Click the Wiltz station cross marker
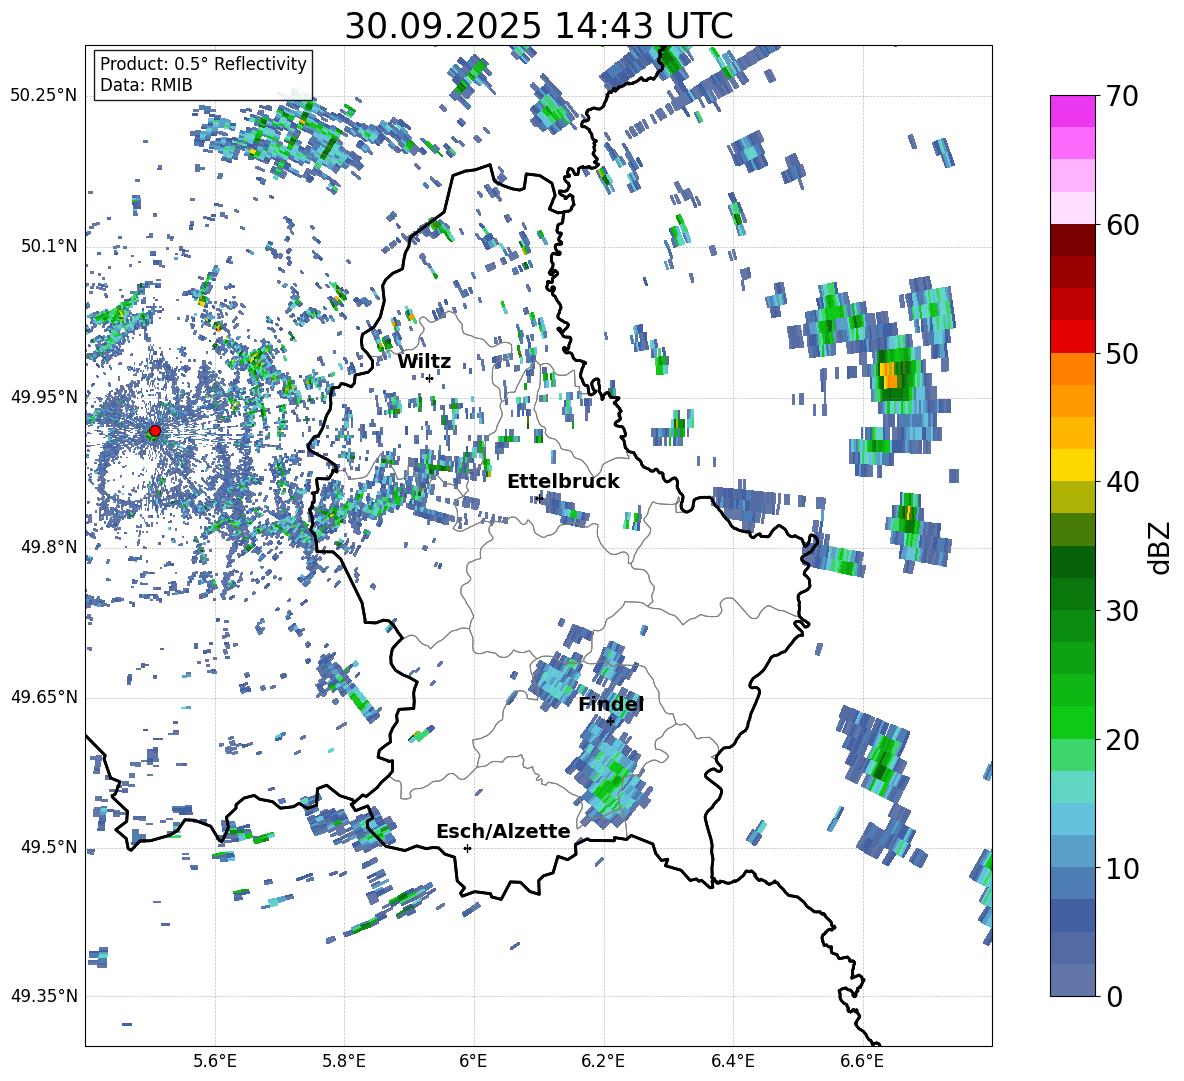 tap(430, 378)
